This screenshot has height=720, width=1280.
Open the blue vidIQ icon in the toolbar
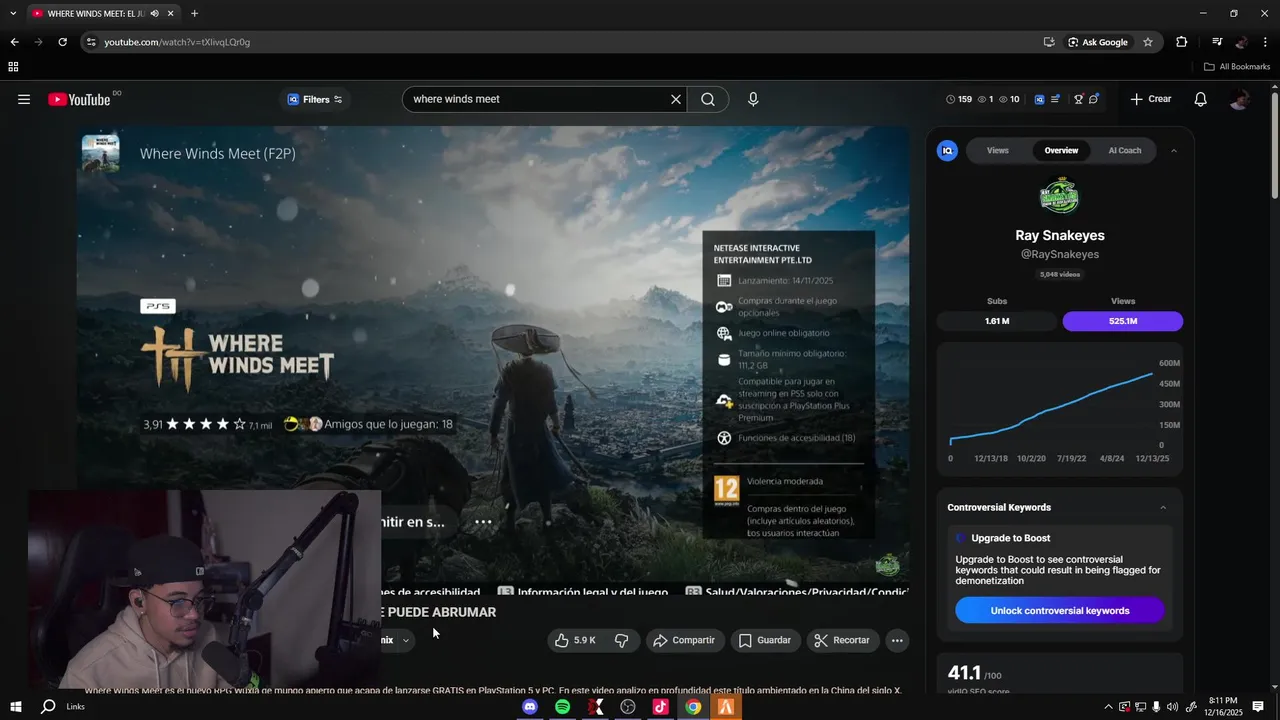[x=1039, y=99]
